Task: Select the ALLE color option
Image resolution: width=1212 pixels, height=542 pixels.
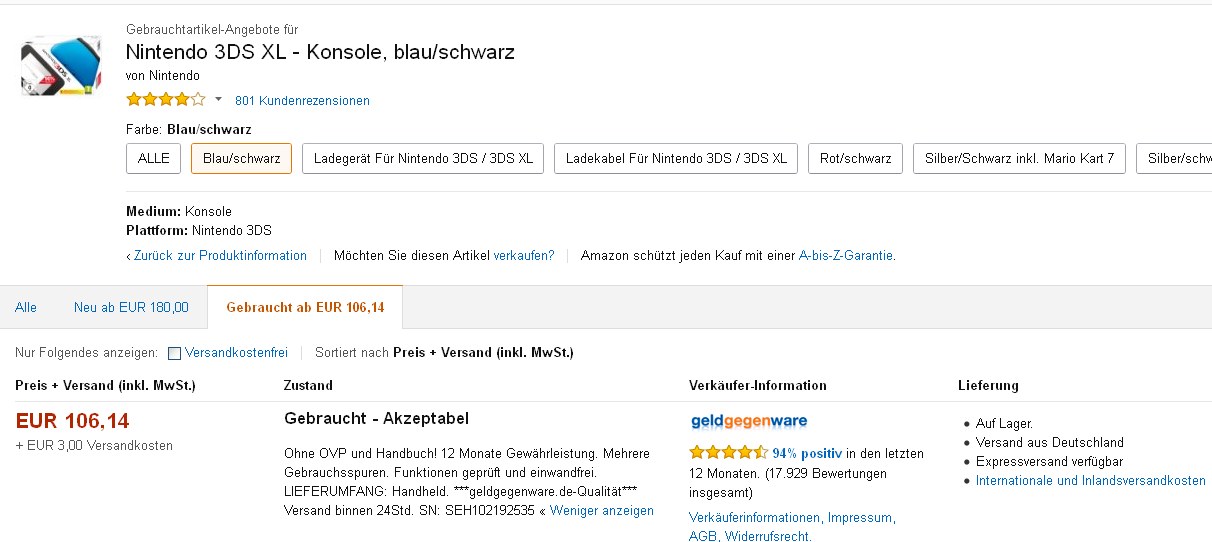Action: [153, 158]
